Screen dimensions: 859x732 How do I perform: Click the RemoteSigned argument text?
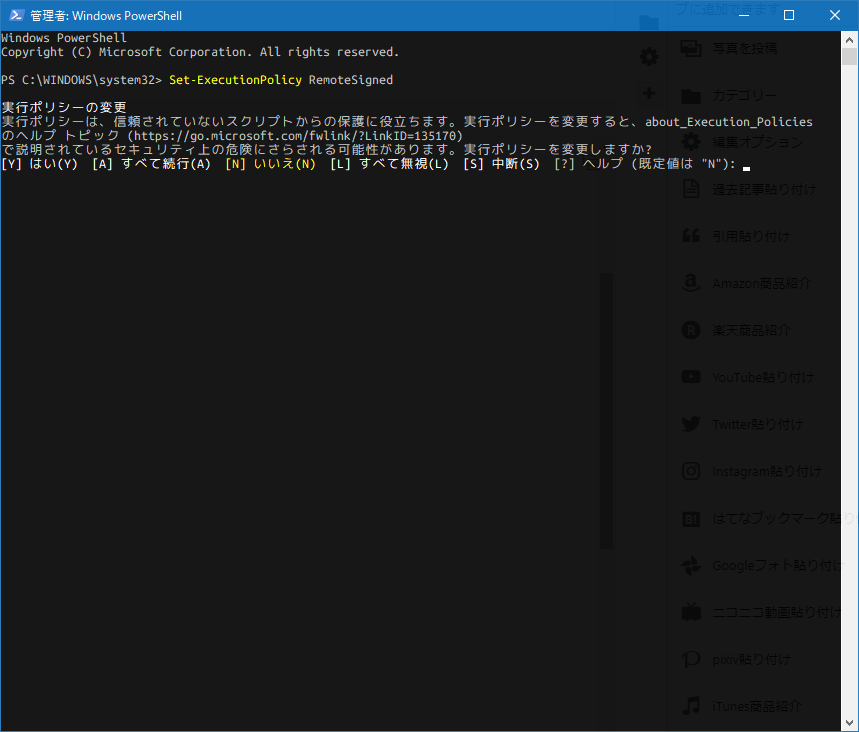(351, 80)
